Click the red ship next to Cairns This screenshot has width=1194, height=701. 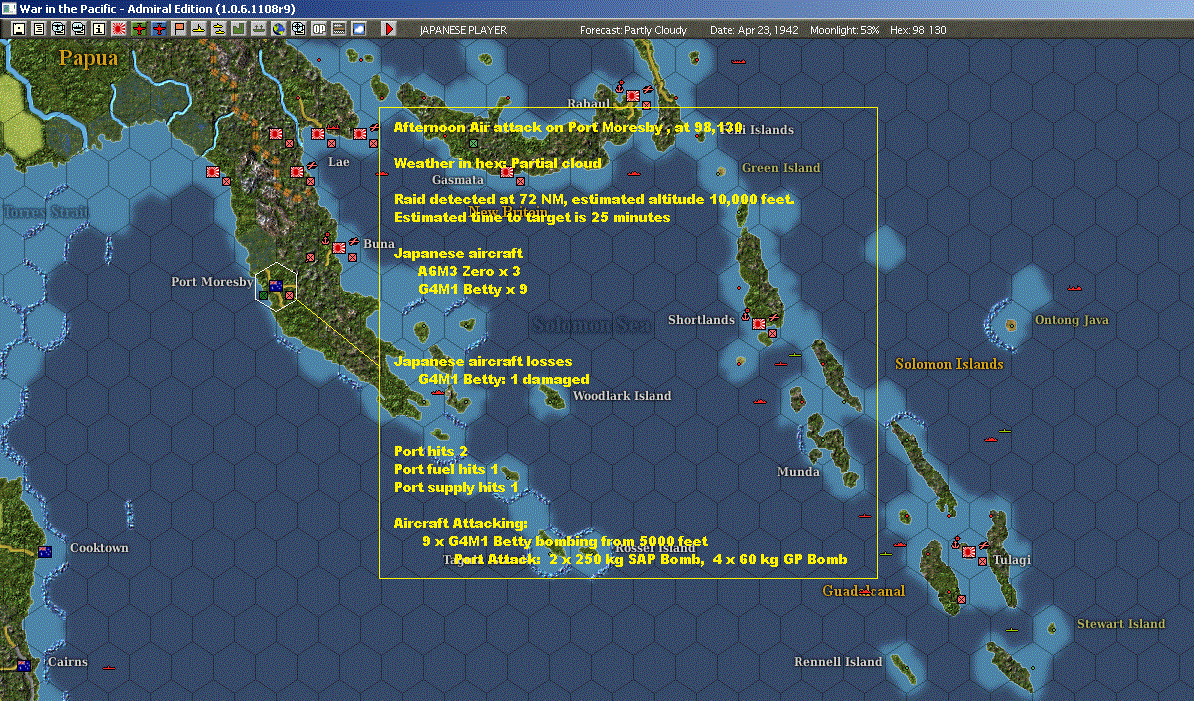click(x=109, y=668)
